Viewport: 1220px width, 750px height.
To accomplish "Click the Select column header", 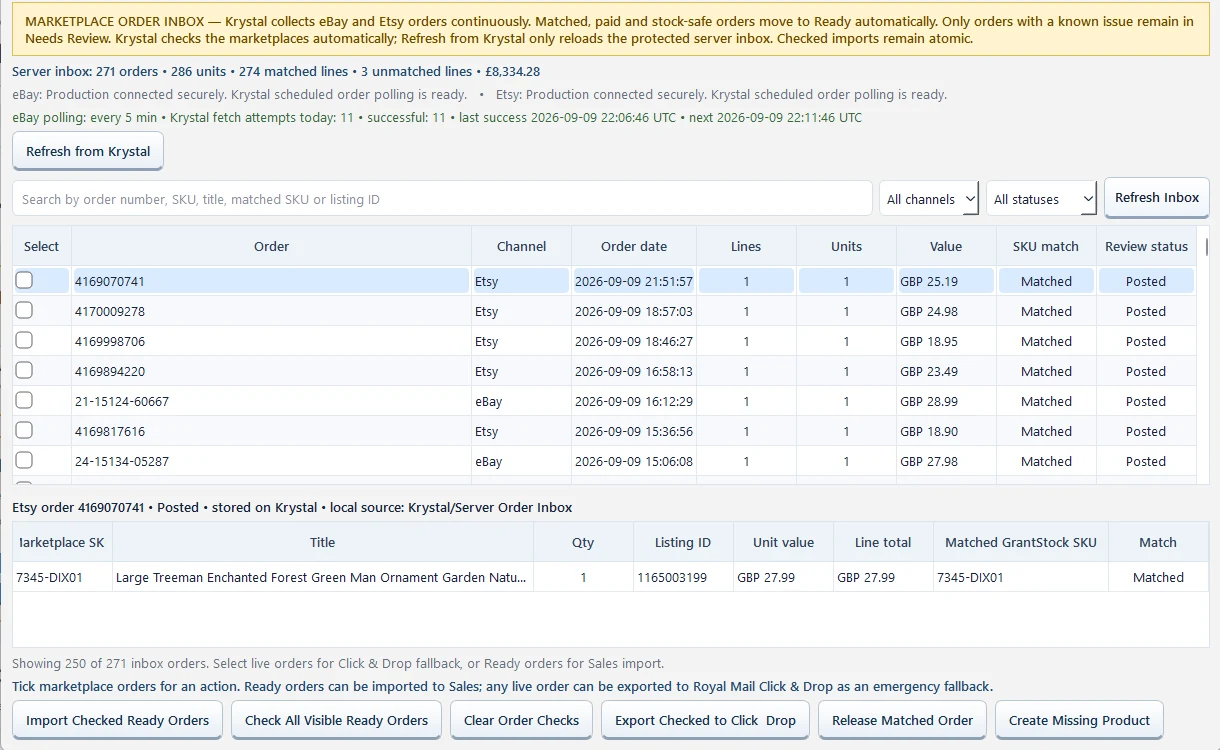I will click(x=42, y=246).
